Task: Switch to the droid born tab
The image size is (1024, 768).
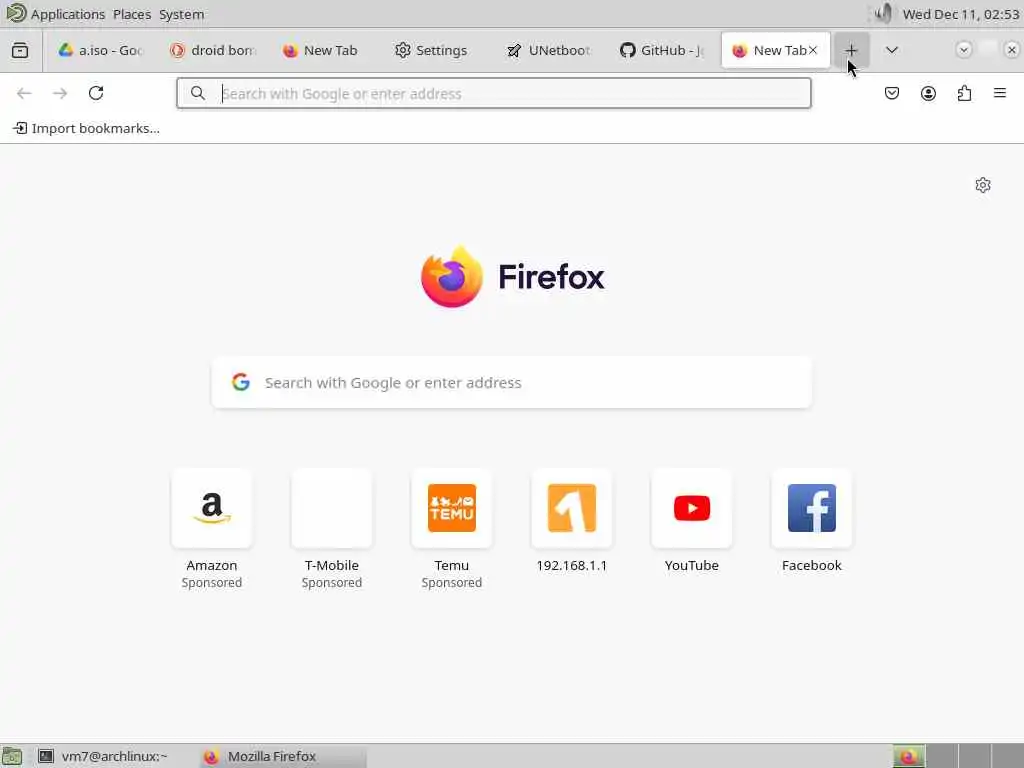Action: (212, 50)
